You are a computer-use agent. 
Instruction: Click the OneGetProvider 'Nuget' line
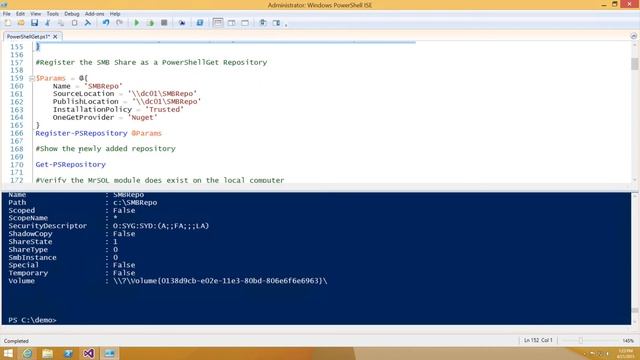[x=105, y=118]
